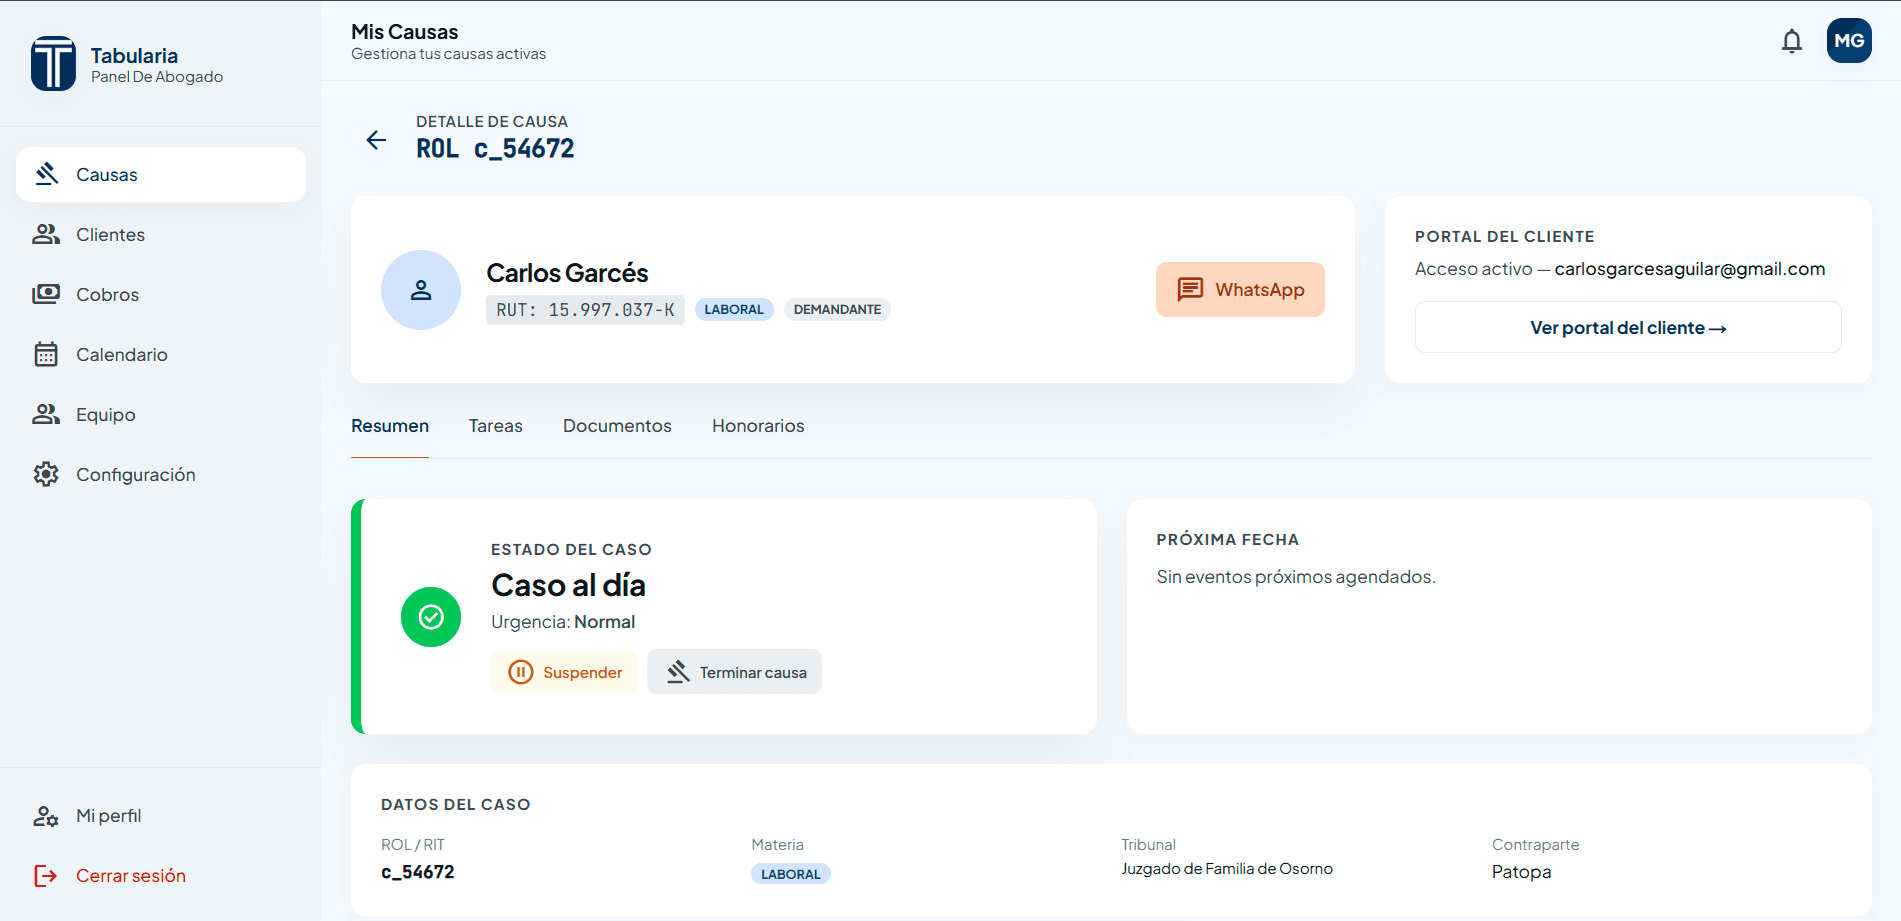1901x921 pixels.
Task: Click Terminar causa button
Action: 734,672
